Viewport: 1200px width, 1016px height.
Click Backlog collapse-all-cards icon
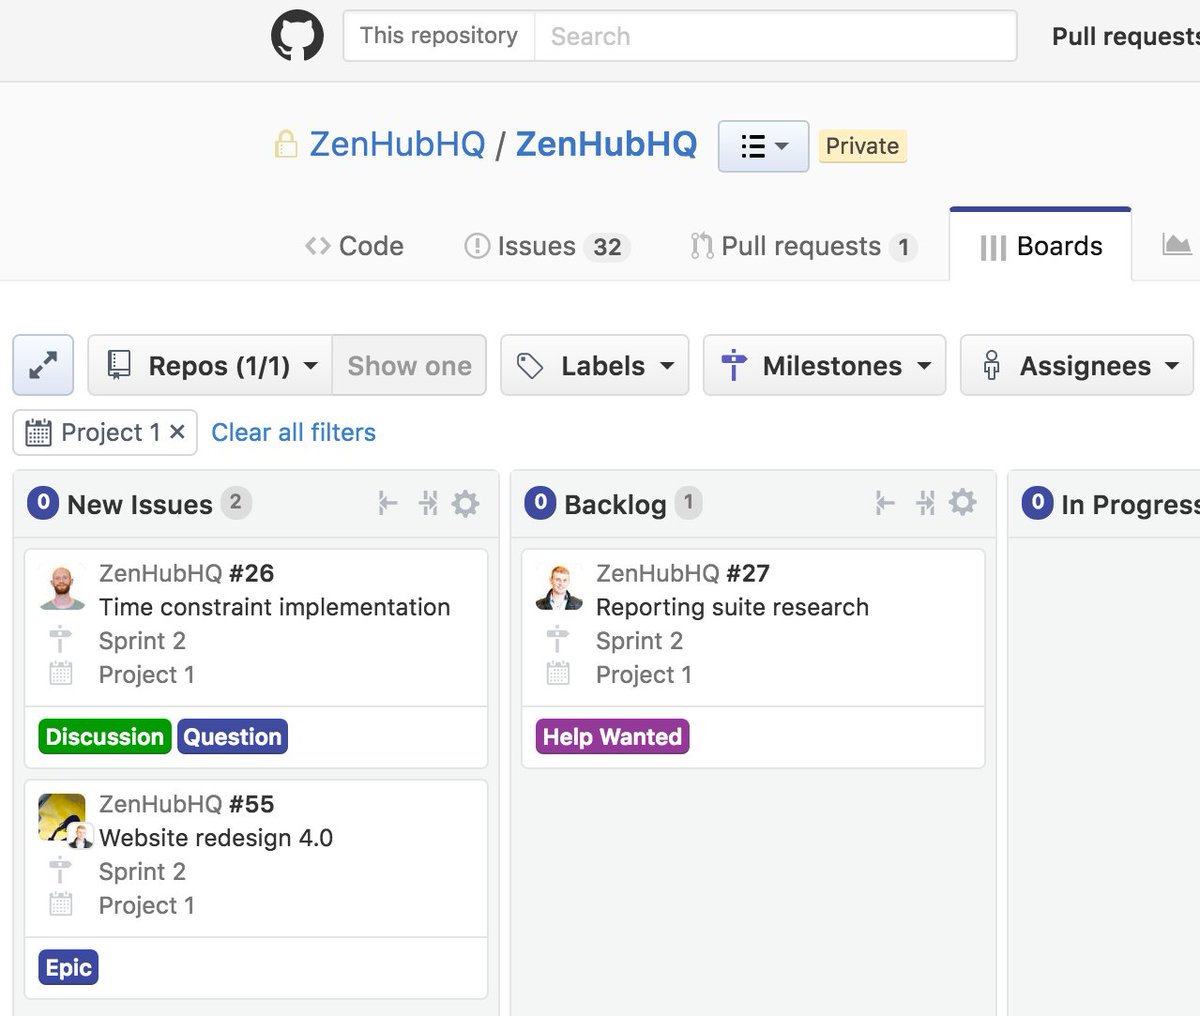tap(925, 502)
